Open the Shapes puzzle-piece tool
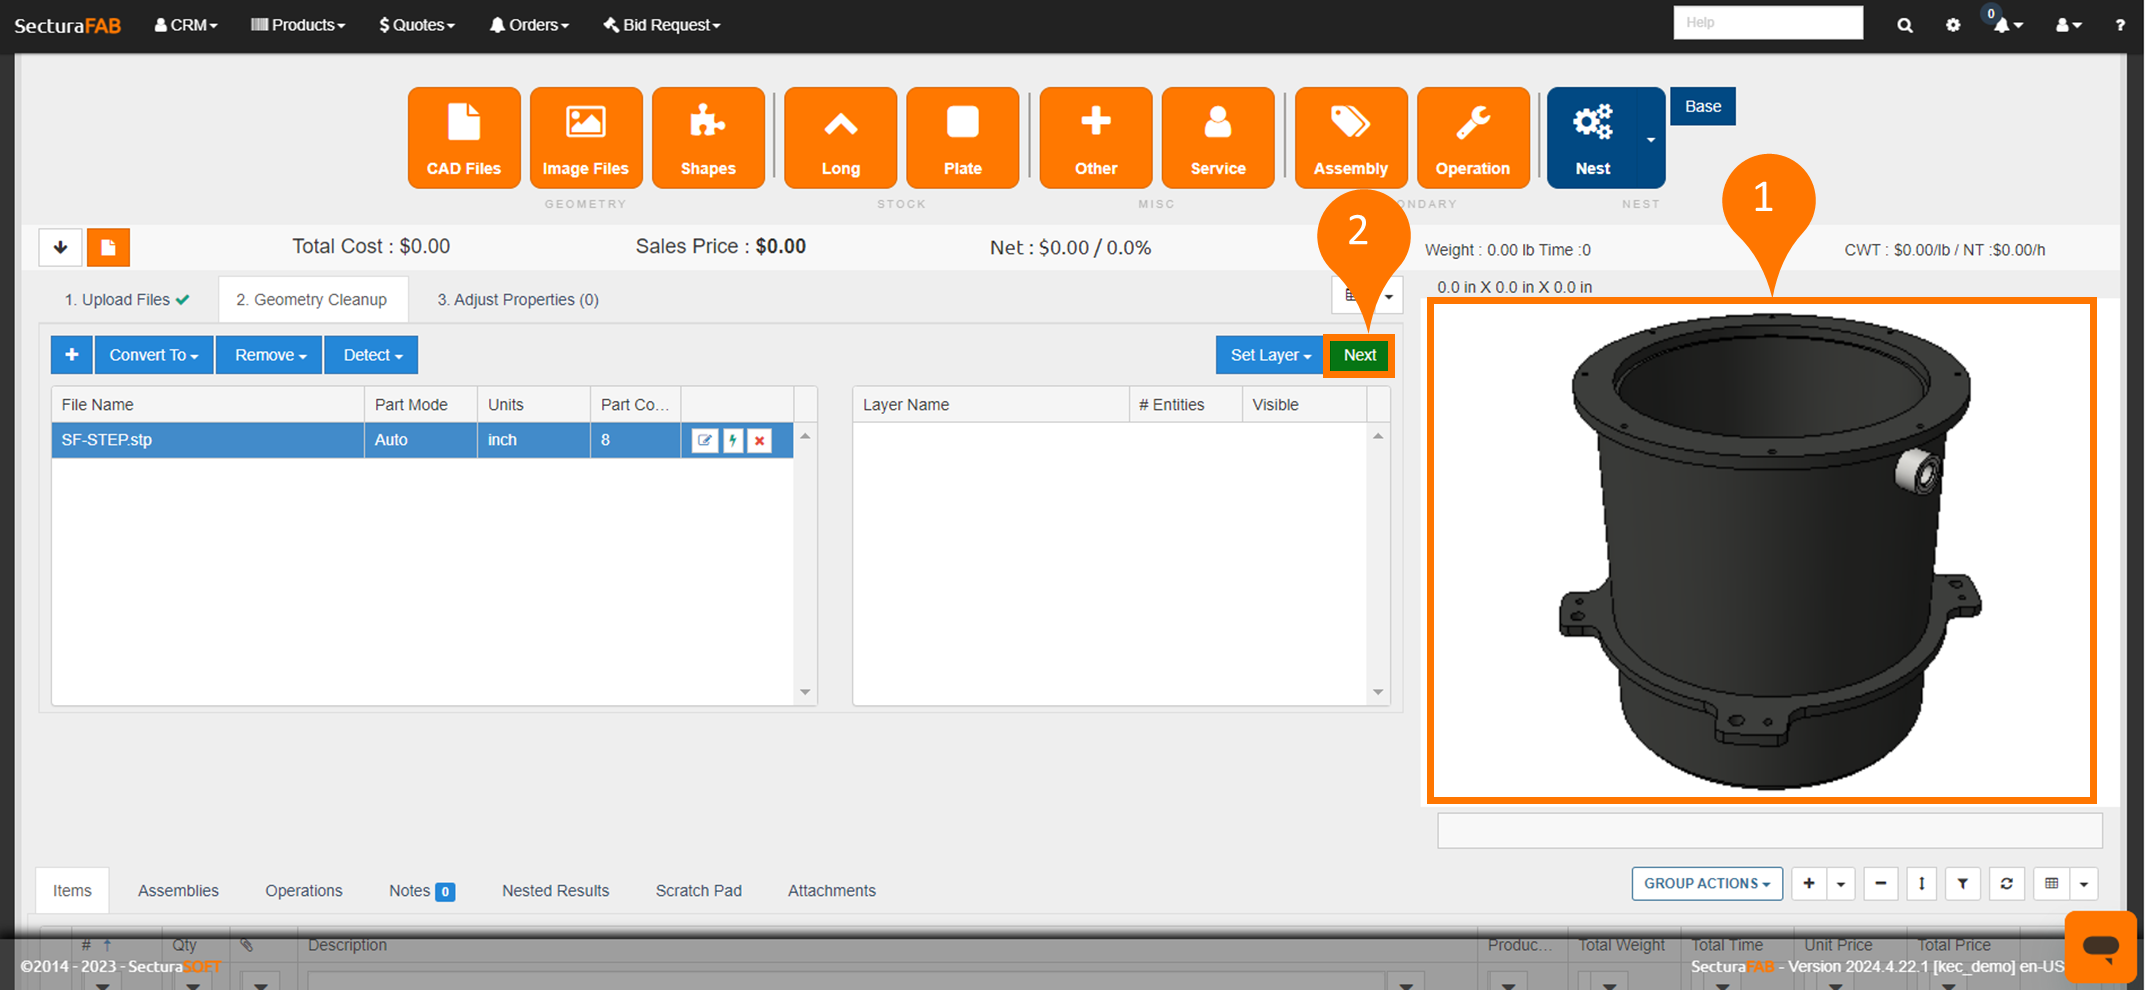Screen dimensions: 2145x990 point(708,138)
